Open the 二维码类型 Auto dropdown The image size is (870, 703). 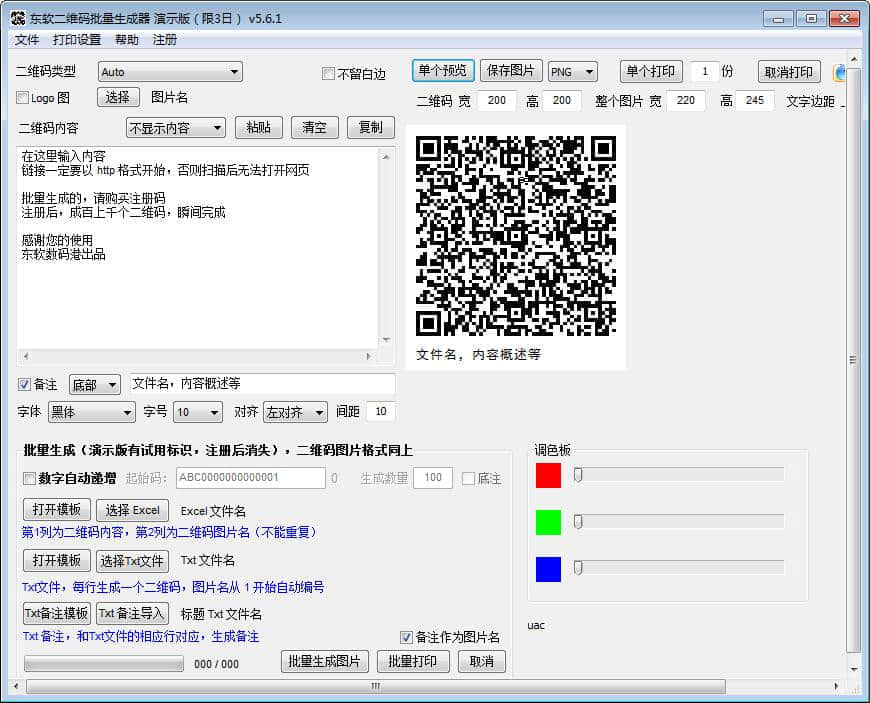coord(170,72)
